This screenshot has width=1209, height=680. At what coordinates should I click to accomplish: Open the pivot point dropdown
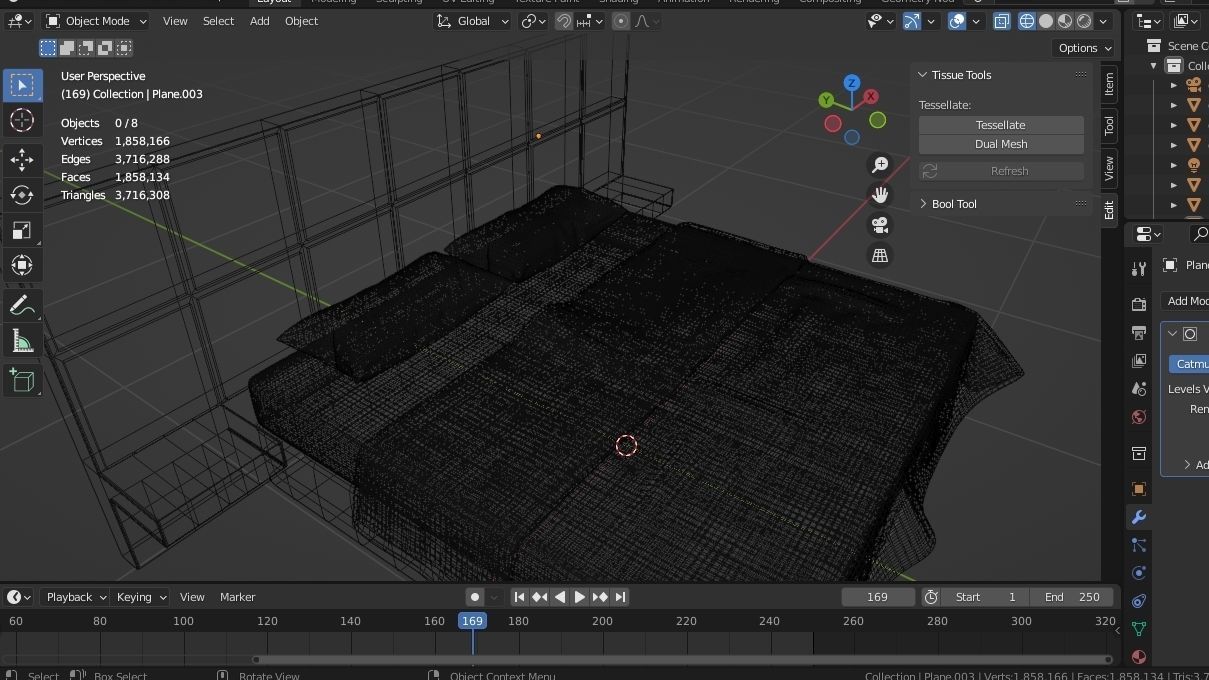pos(533,21)
